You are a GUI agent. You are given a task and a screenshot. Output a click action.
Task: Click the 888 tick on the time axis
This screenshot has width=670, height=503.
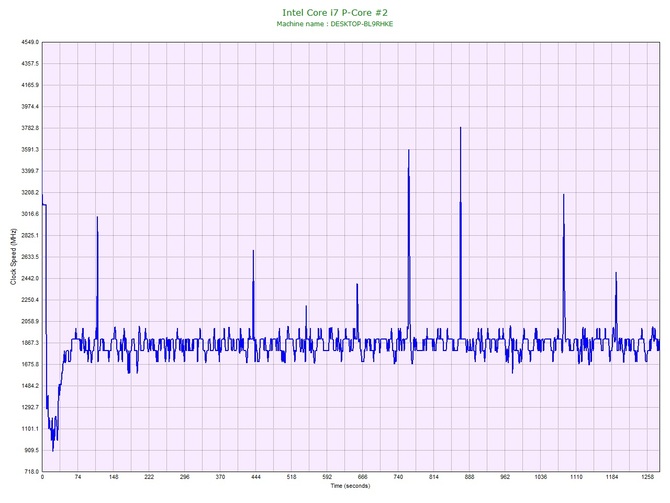(x=469, y=477)
